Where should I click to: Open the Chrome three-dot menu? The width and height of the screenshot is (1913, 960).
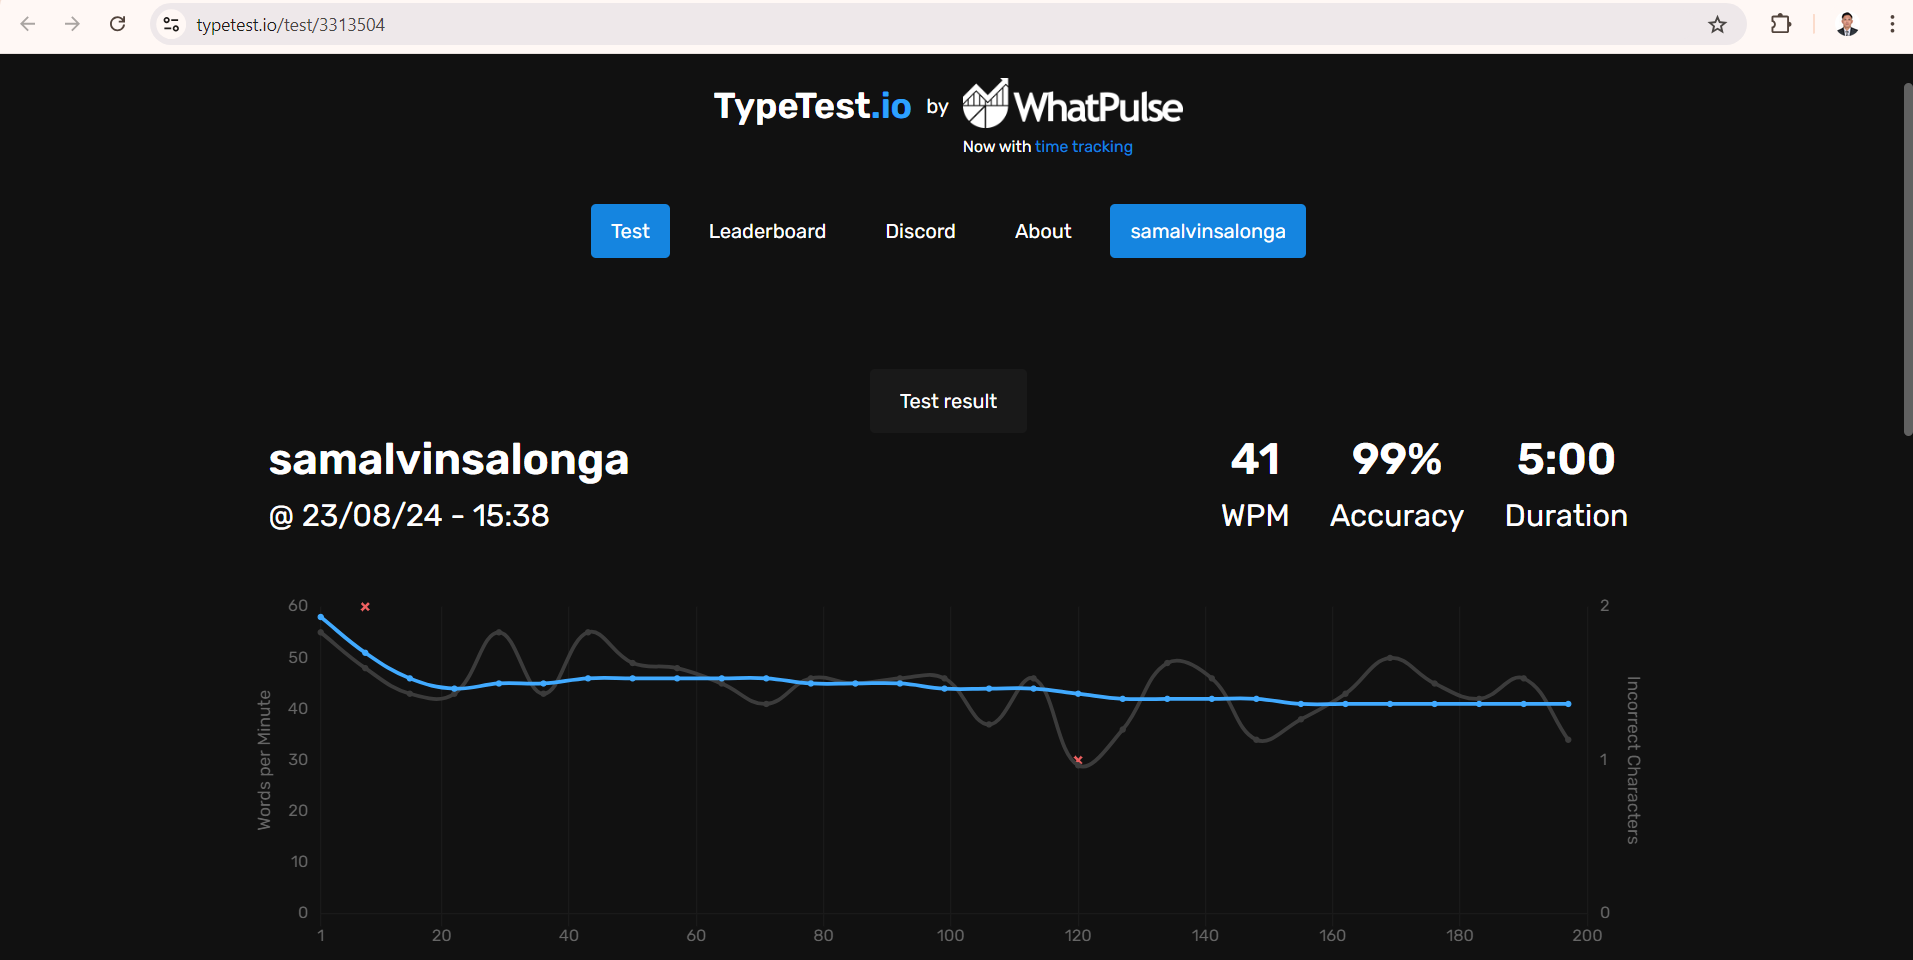tap(1892, 24)
